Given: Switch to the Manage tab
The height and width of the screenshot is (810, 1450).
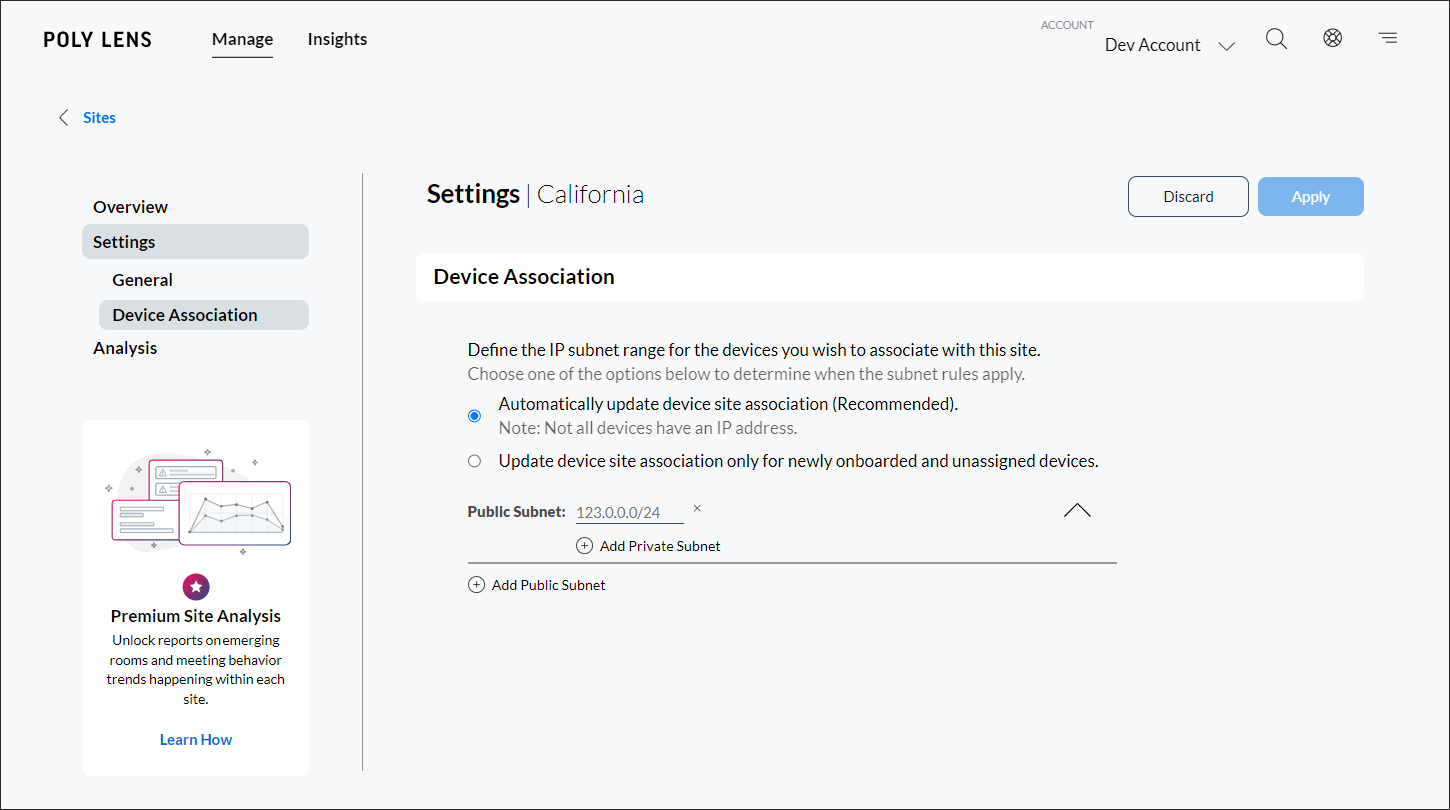Looking at the screenshot, I should click(x=242, y=39).
